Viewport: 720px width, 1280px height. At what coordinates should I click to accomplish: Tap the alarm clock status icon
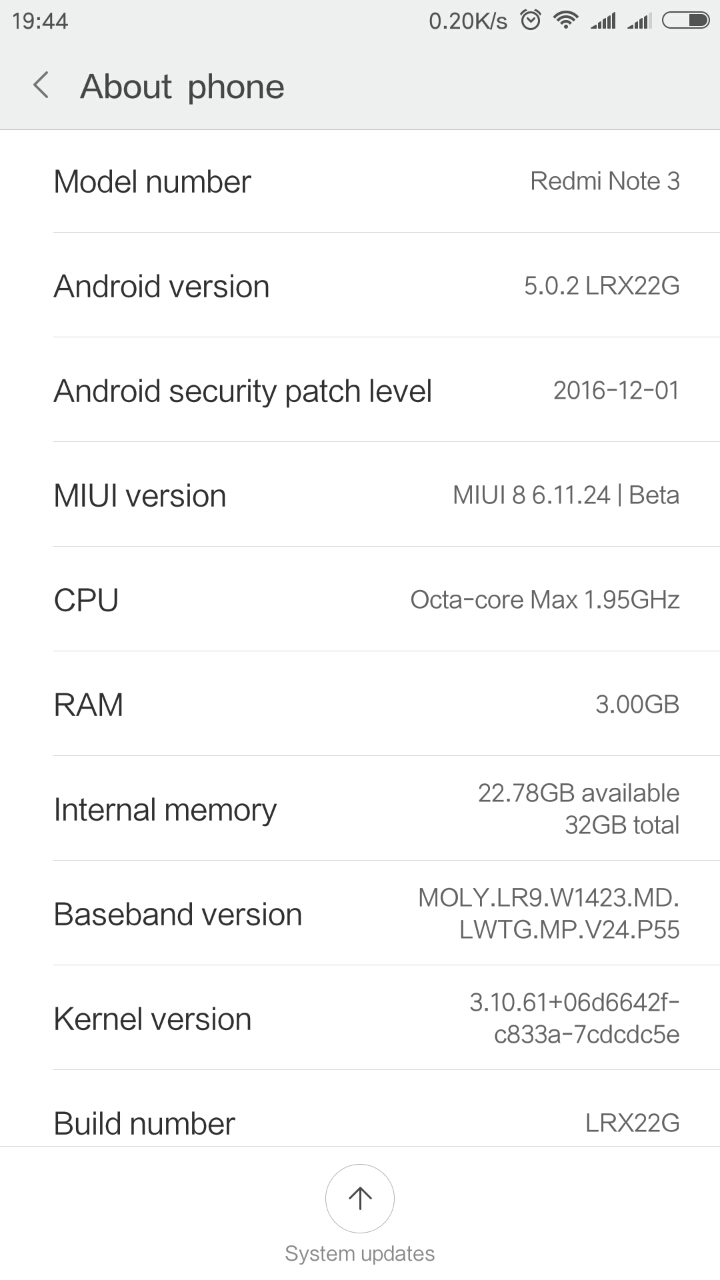(x=531, y=20)
